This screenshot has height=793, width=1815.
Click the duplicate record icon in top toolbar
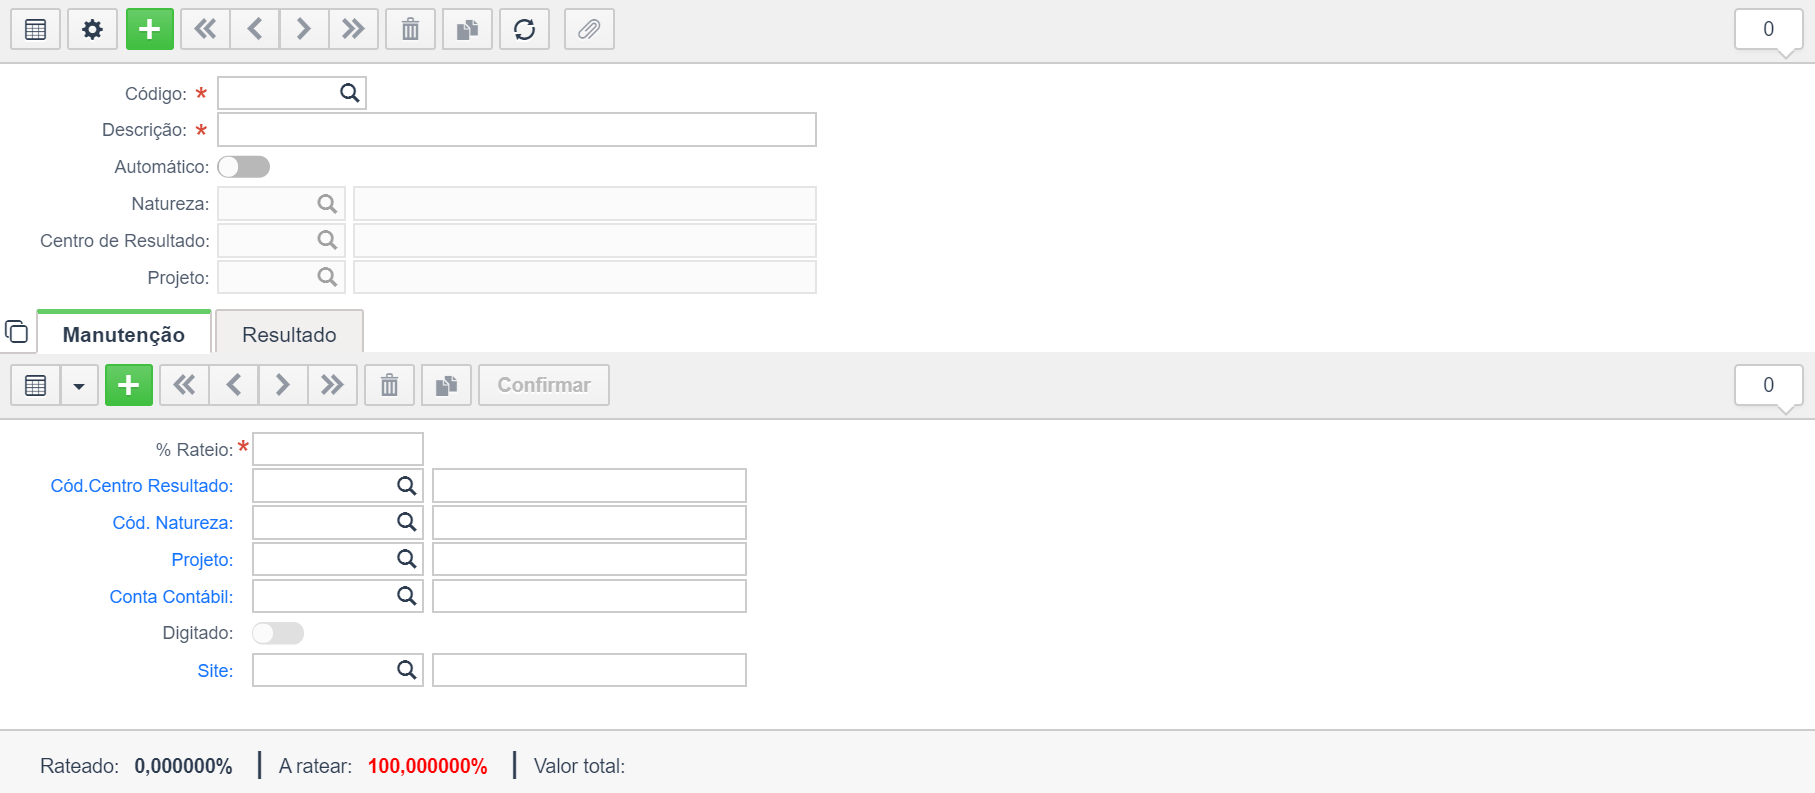[x=467, y=30]
